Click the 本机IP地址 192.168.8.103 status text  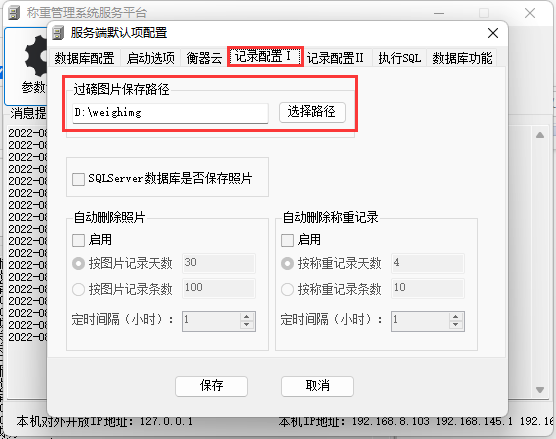[354, 422]
